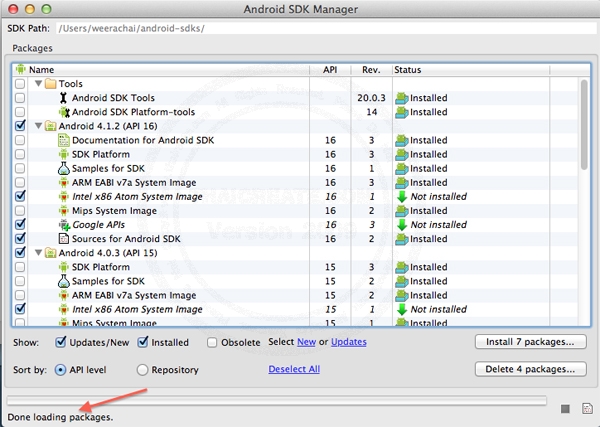Image resolution: width=600 pixels, height=427 pixels.
Task: Click the Google APIs add-on icon
Action: click(x=64, y=225)
